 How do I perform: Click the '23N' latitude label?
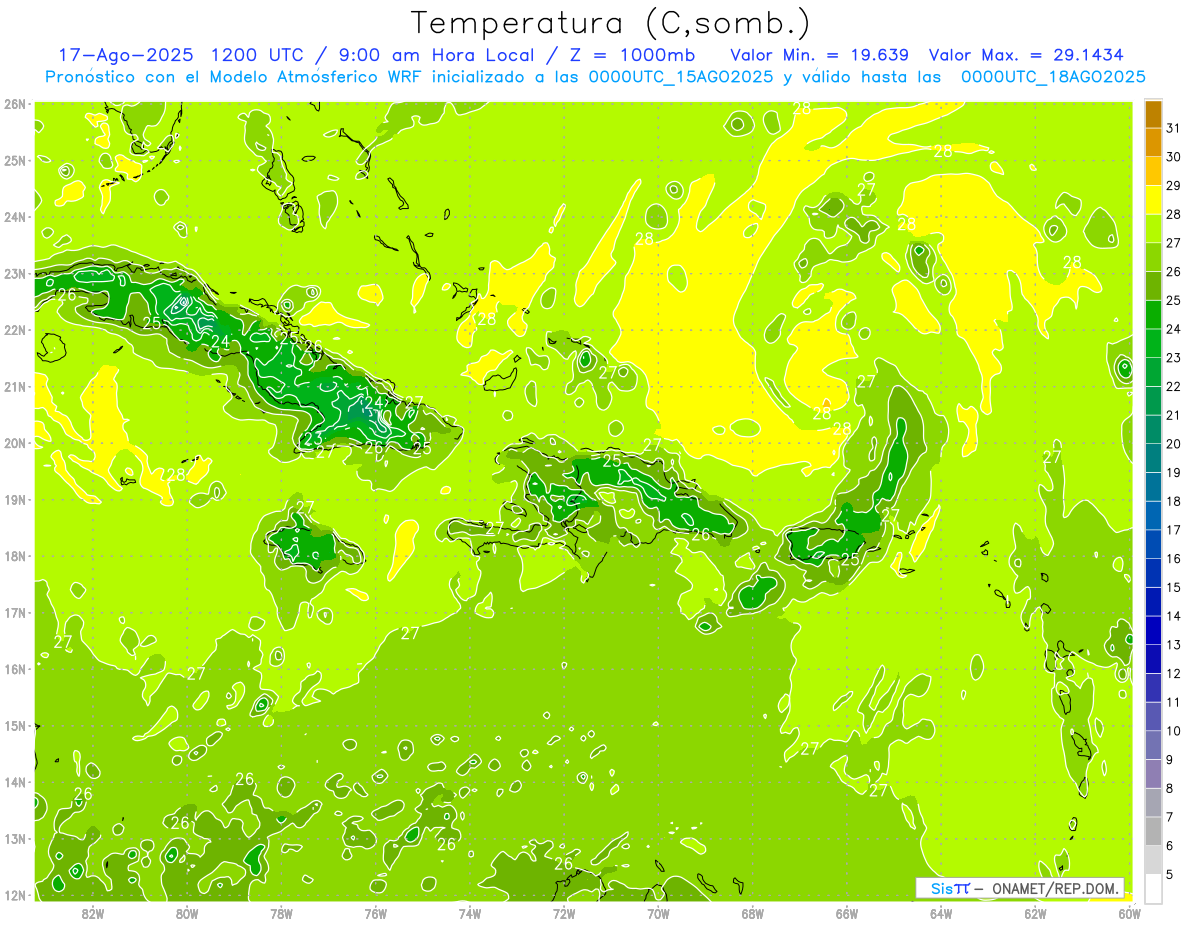point(15,274)
